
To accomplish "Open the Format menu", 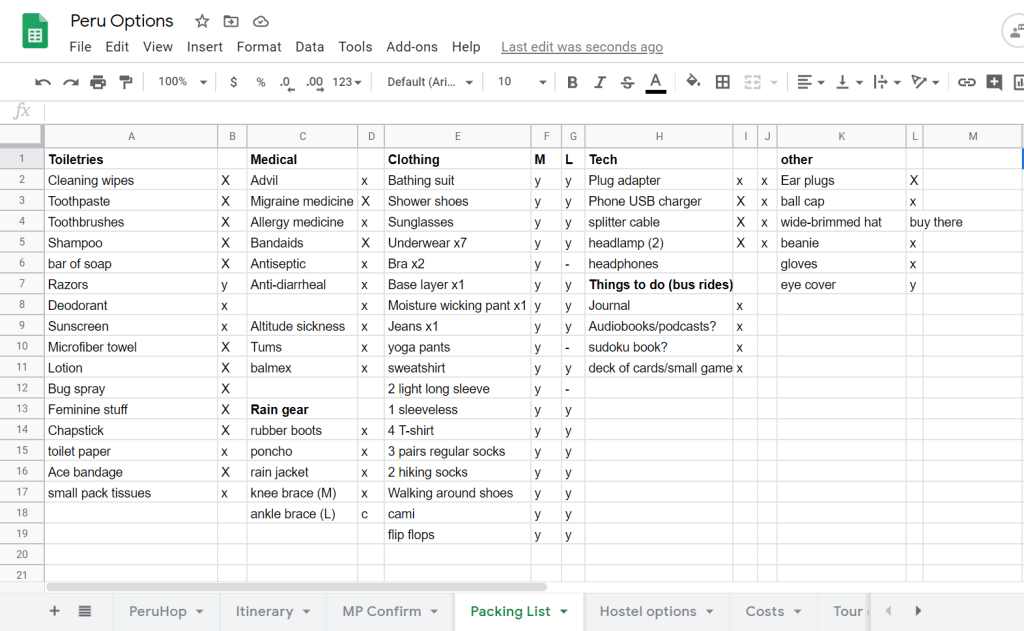I will (x=259, y=47).
